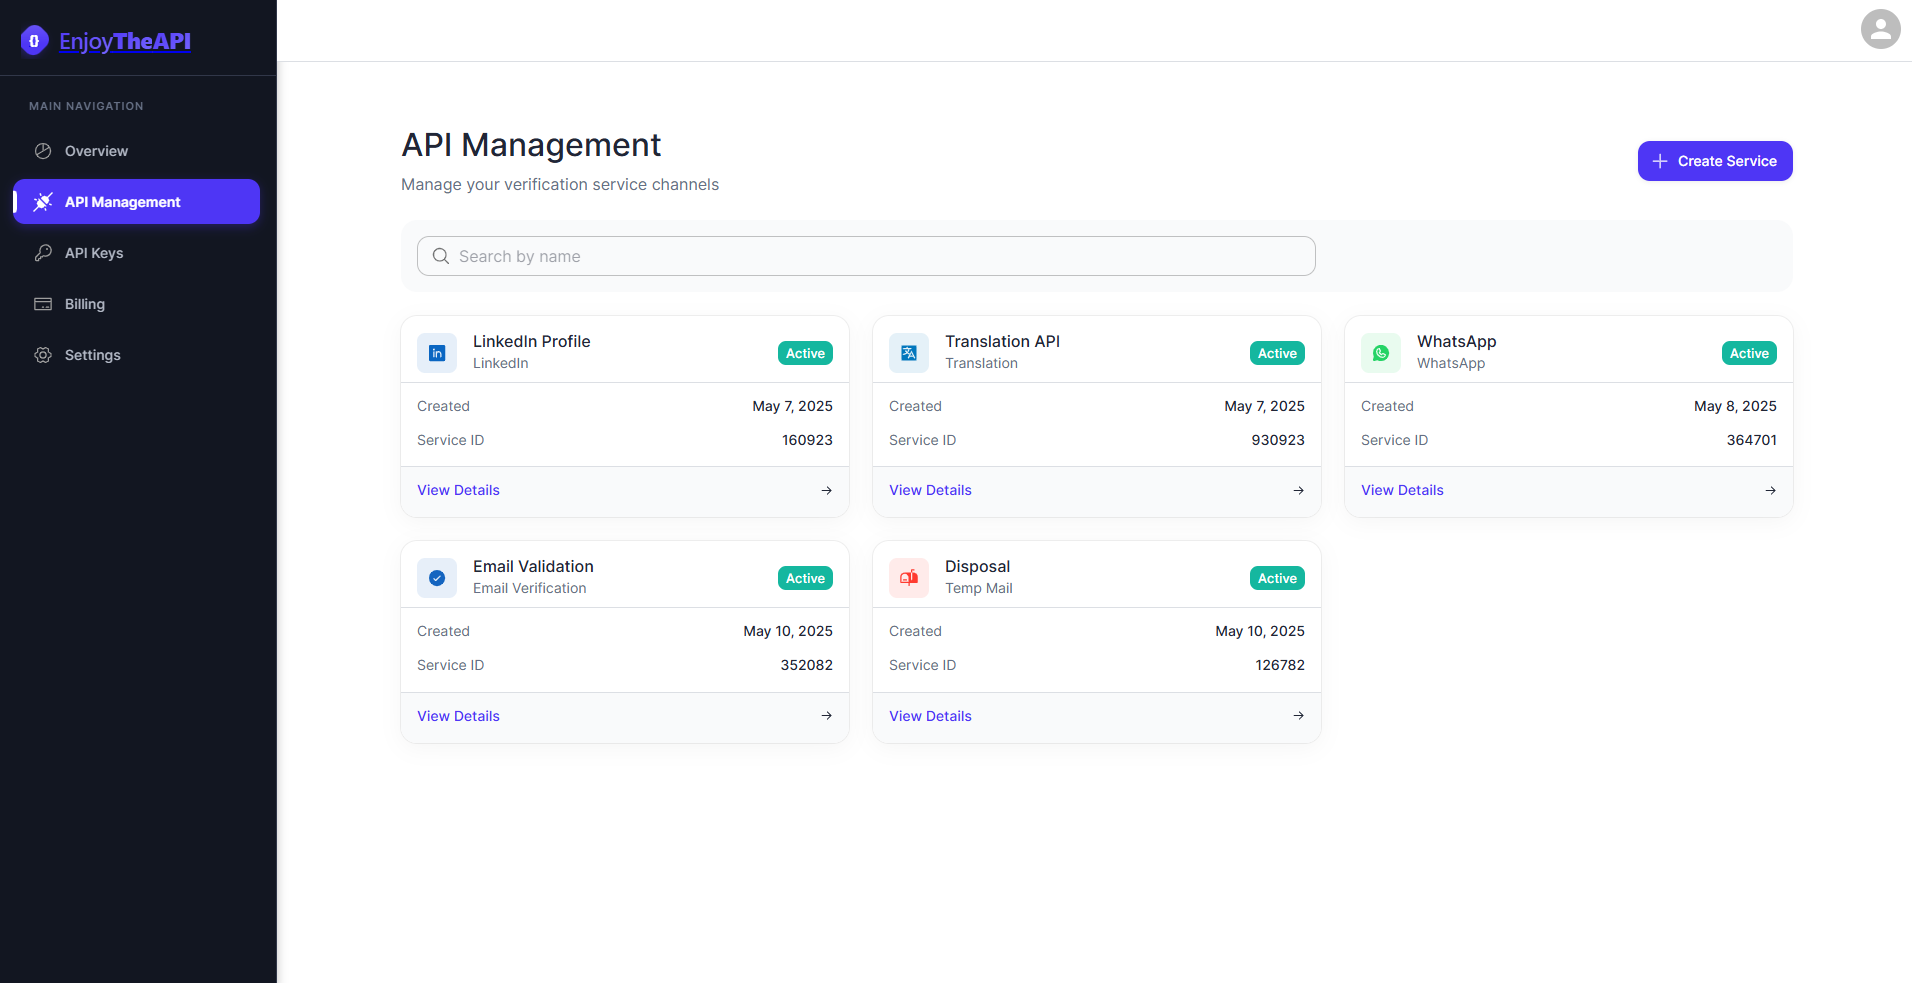This screenshot has height=983, width=1912.
Task: Click the arrow on WhatsApp card
Action: click(x=1770, y=490)
